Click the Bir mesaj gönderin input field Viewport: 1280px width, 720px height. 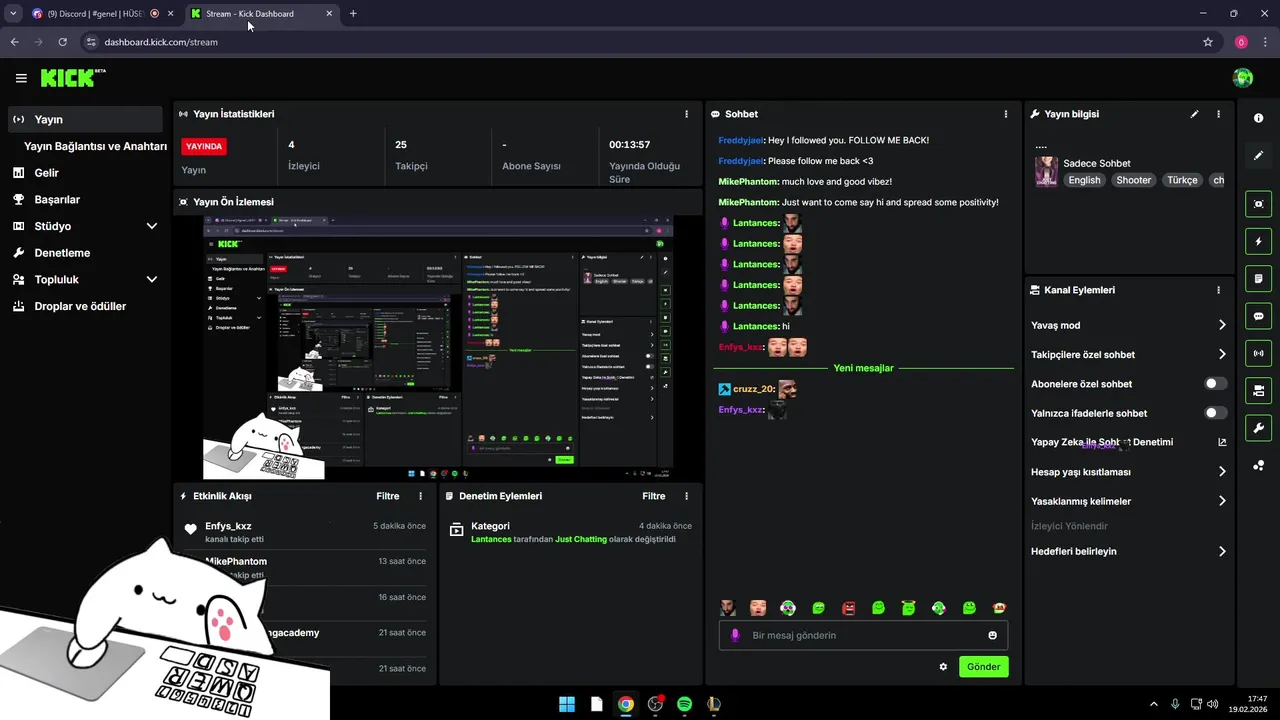pyautogui.click(x=863, y=635)
